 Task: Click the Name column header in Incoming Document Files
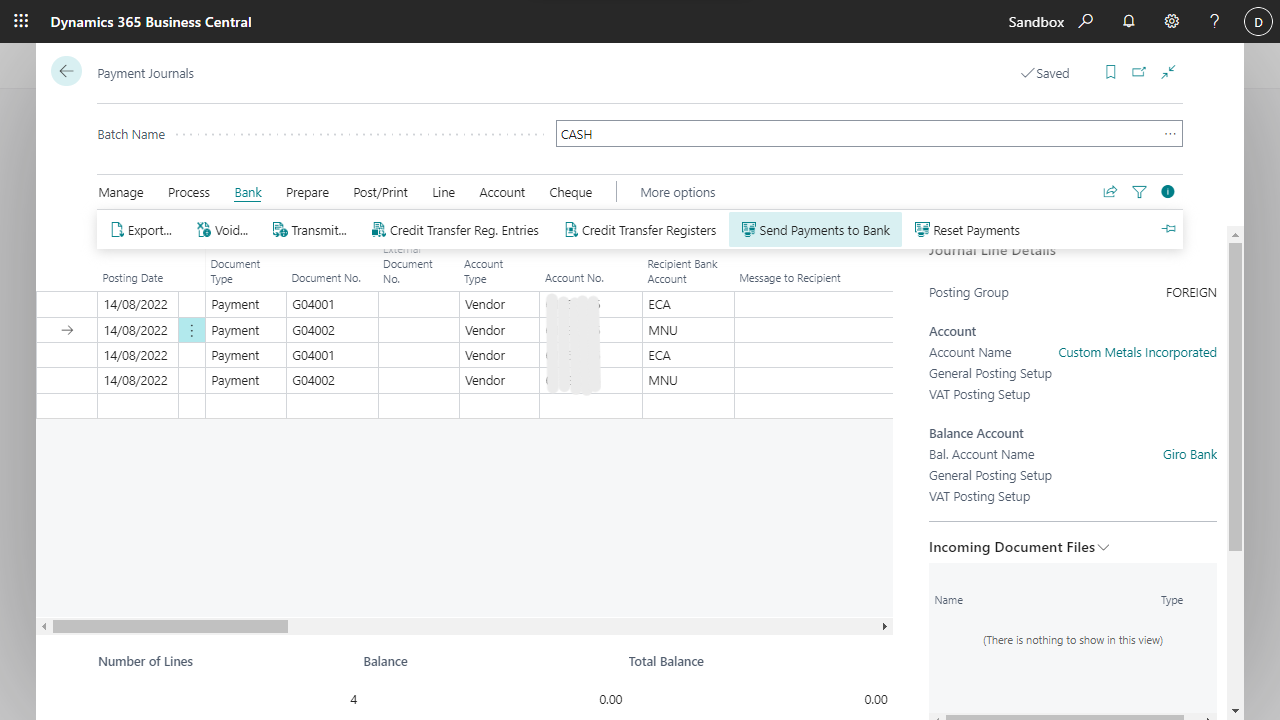(949, 600)
